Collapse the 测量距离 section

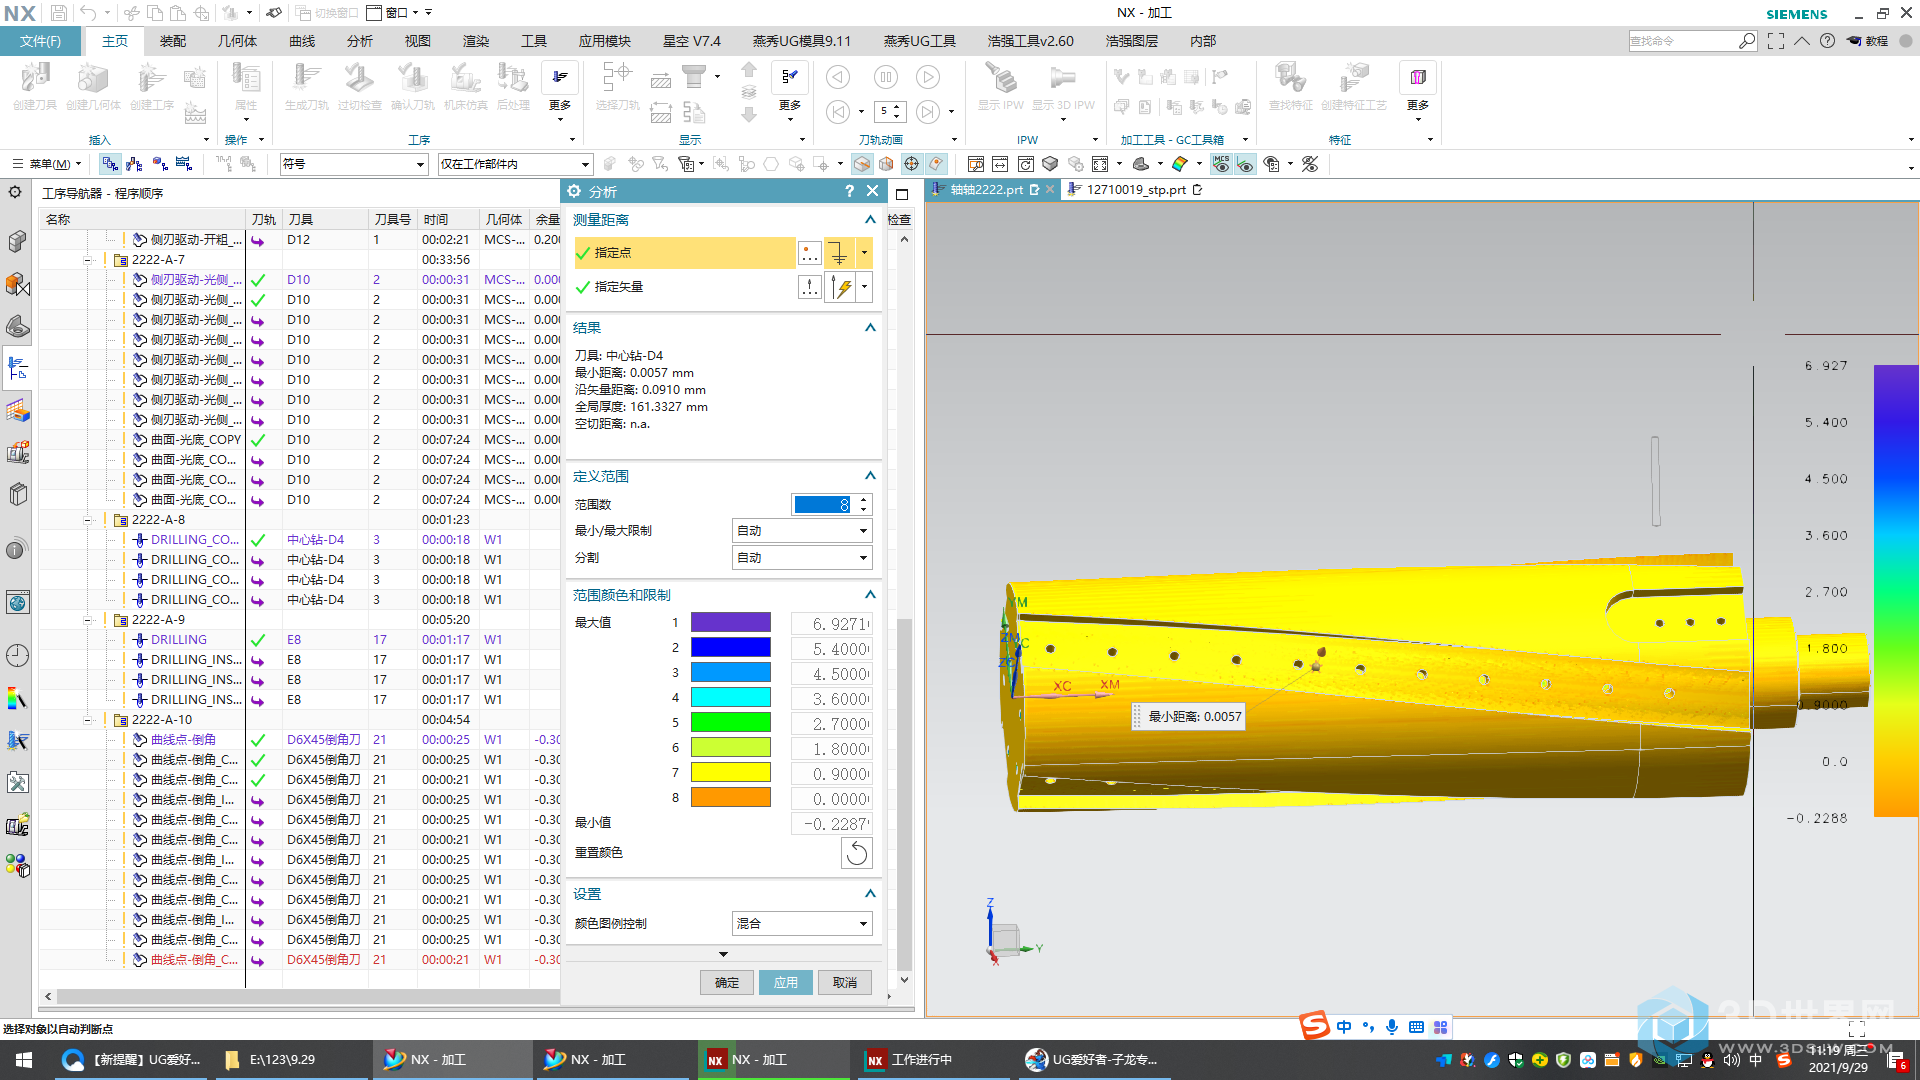[x=870, y=220]
